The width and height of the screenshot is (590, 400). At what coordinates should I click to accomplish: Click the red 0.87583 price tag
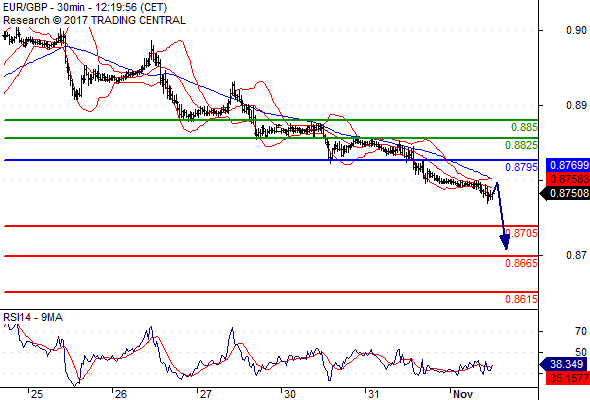pos(567,179)
